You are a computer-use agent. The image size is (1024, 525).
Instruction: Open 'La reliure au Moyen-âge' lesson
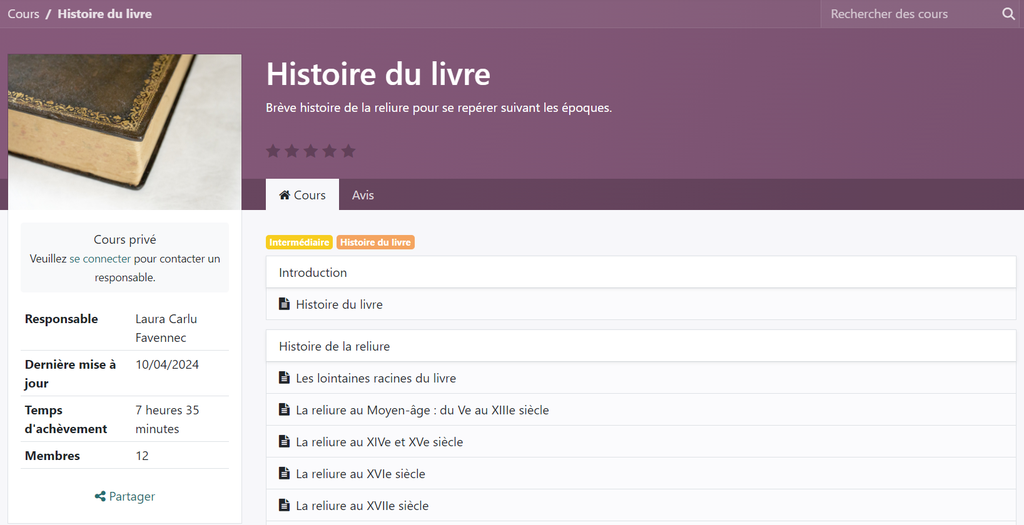422,410
